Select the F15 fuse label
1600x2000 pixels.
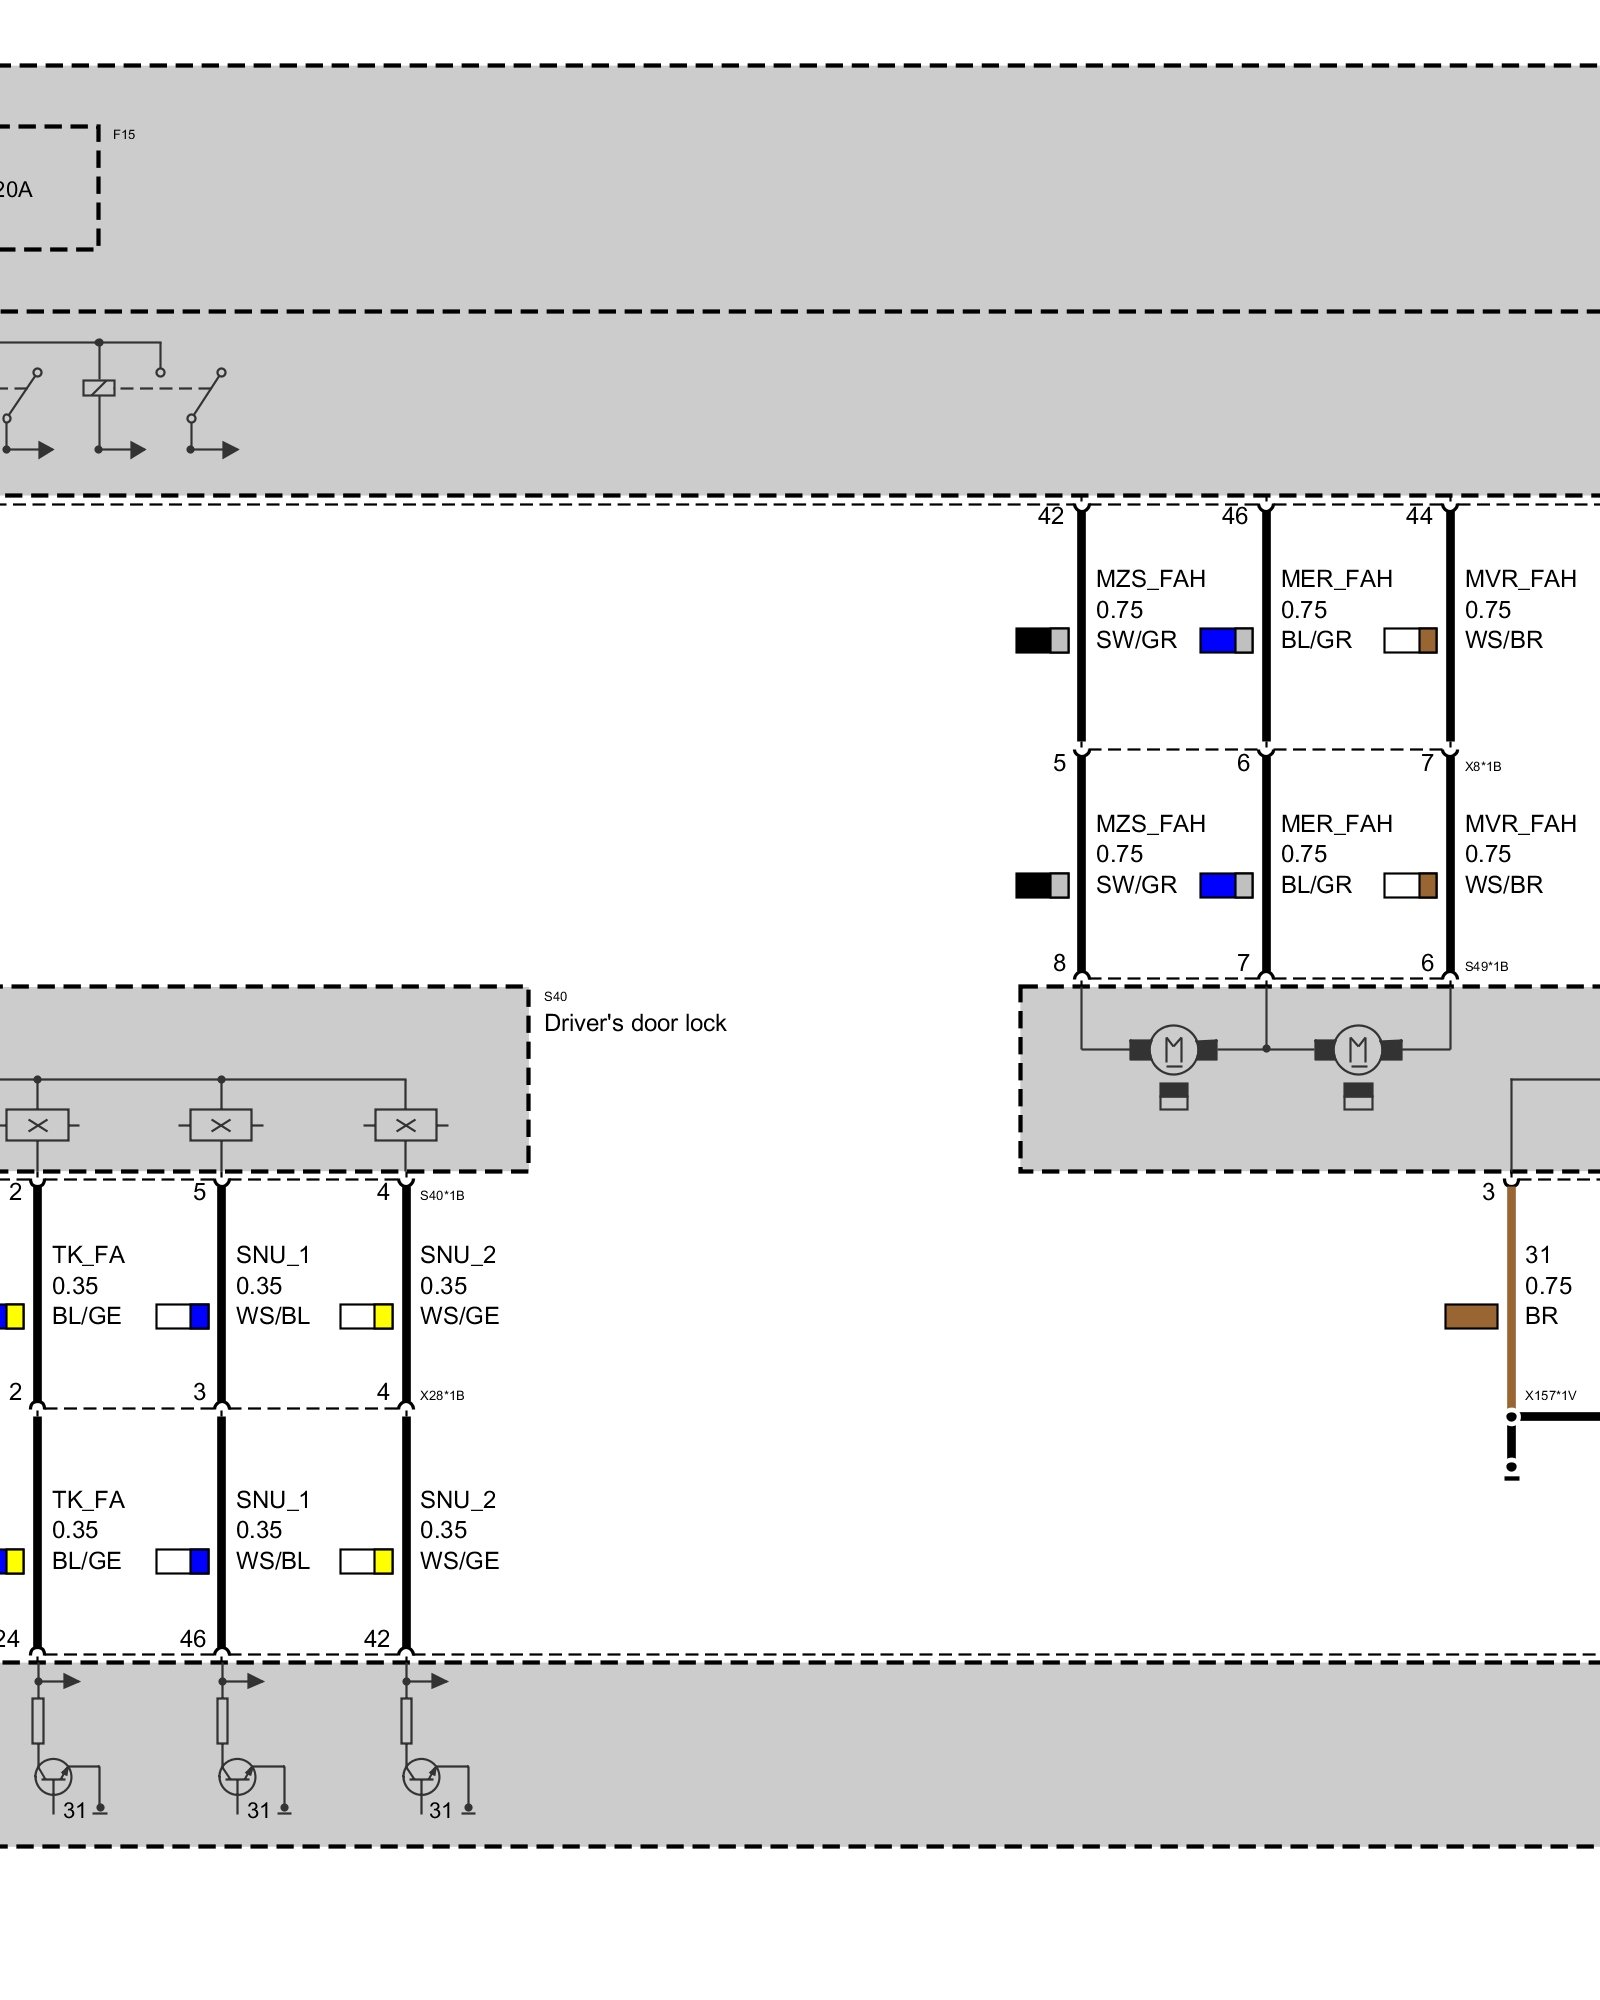[124, 134]
